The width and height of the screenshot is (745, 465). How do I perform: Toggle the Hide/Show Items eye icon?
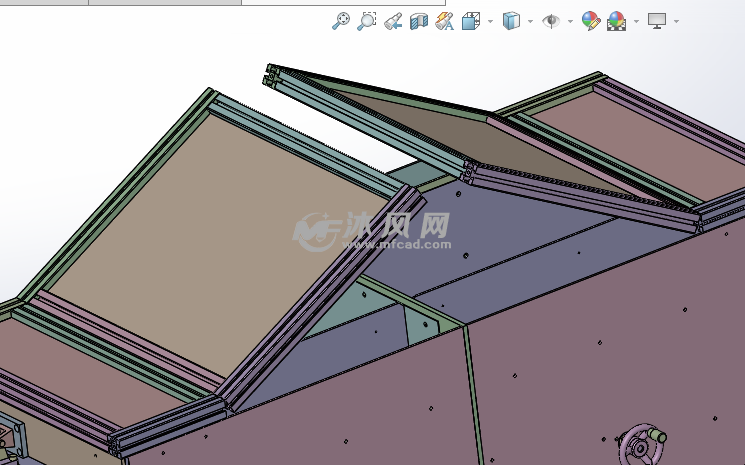(551, 21)
